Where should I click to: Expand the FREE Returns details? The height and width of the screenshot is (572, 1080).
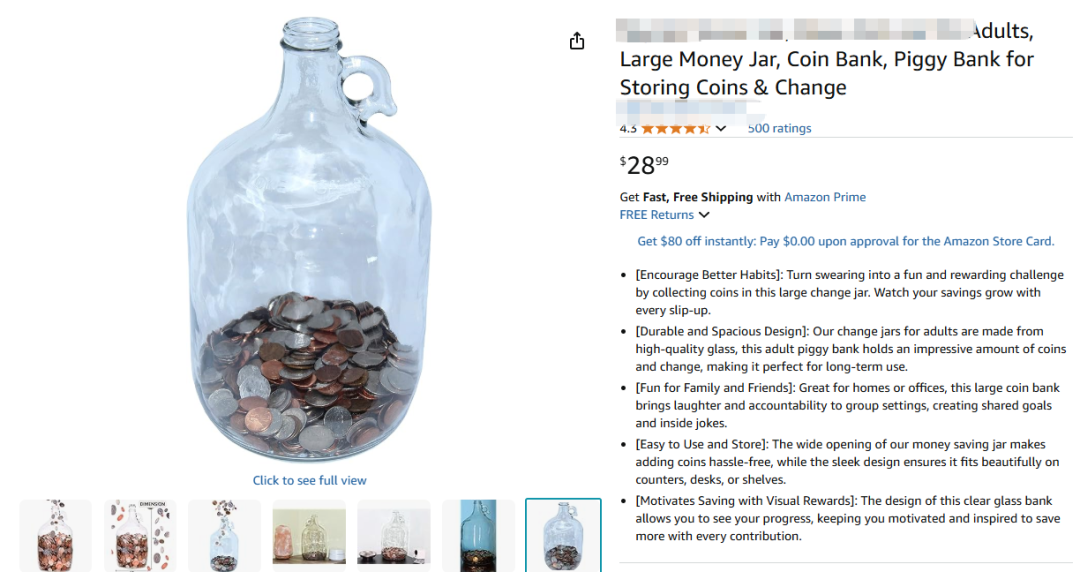pos(704,215)
